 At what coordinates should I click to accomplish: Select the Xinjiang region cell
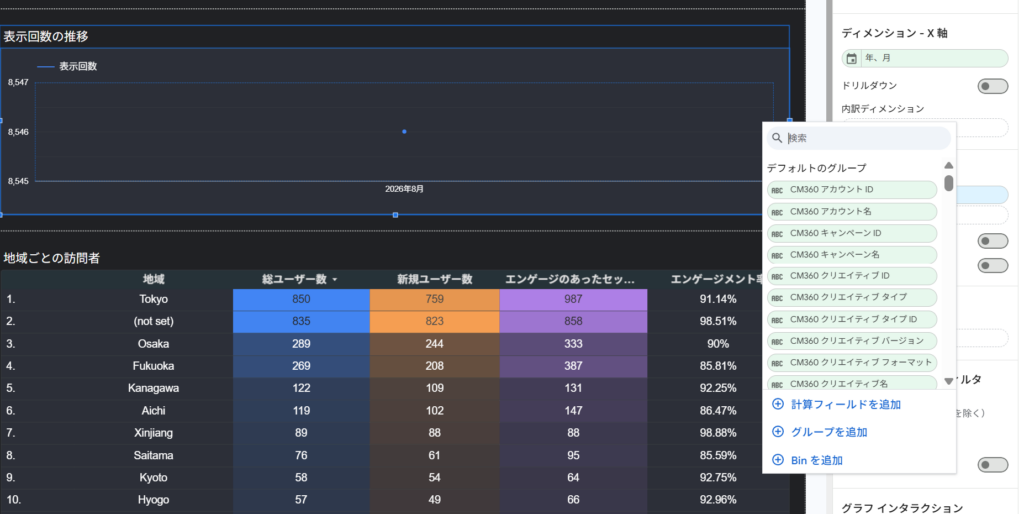pyautogui.click(x=153, y=432)
